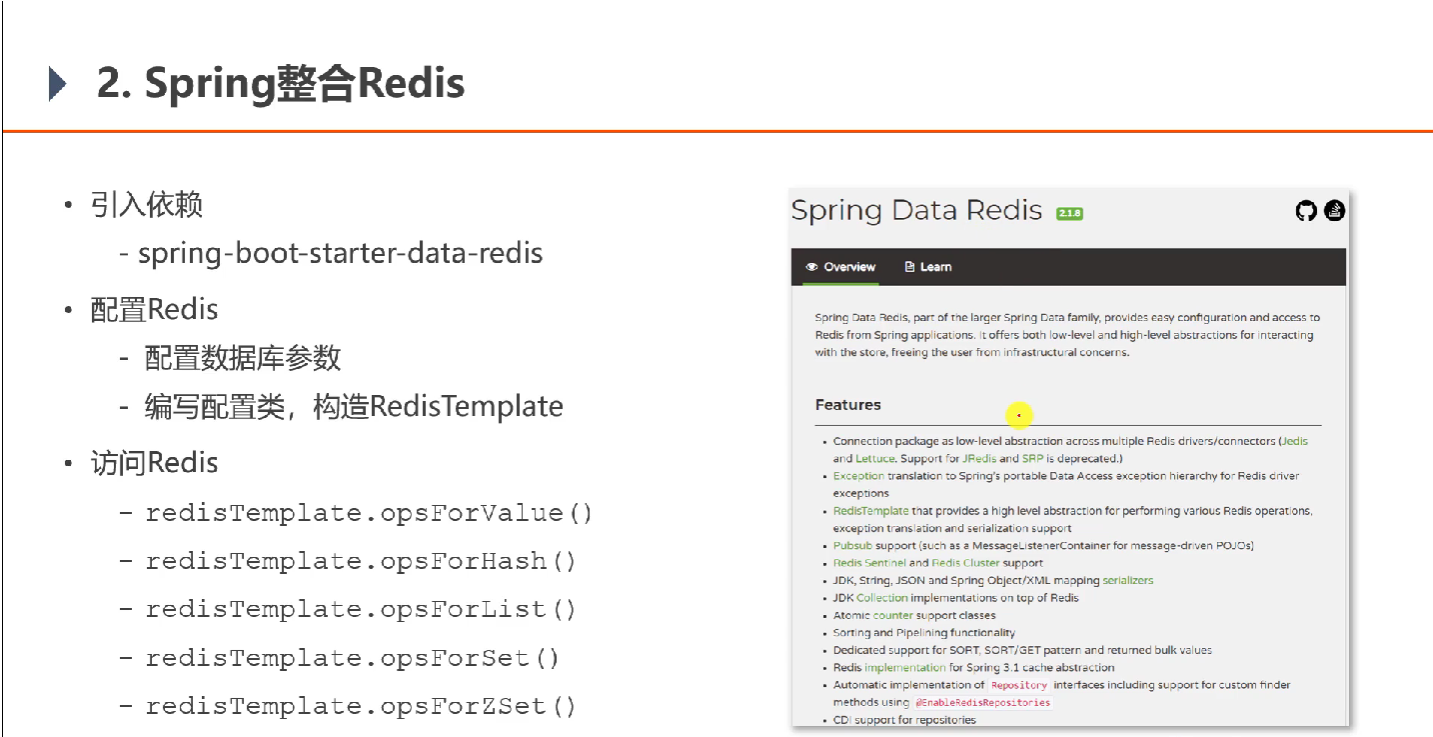The height and width of the screenshot is (737, 1433).
Task: Click redisTemplate.opsForList() line
Action: click(361, 610)
